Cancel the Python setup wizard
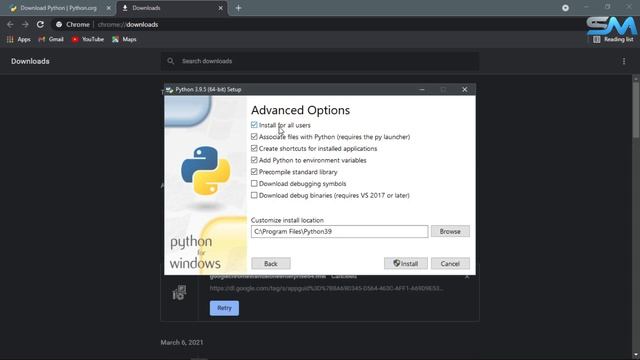Viewport: 640px width, 360px height. (x=450, y=264)
